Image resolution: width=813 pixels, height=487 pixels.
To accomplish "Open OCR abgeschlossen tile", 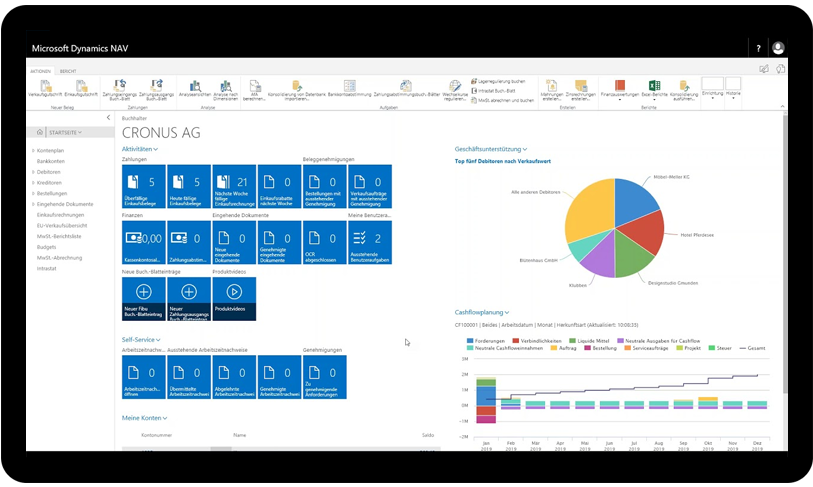I will click(325, 242).
